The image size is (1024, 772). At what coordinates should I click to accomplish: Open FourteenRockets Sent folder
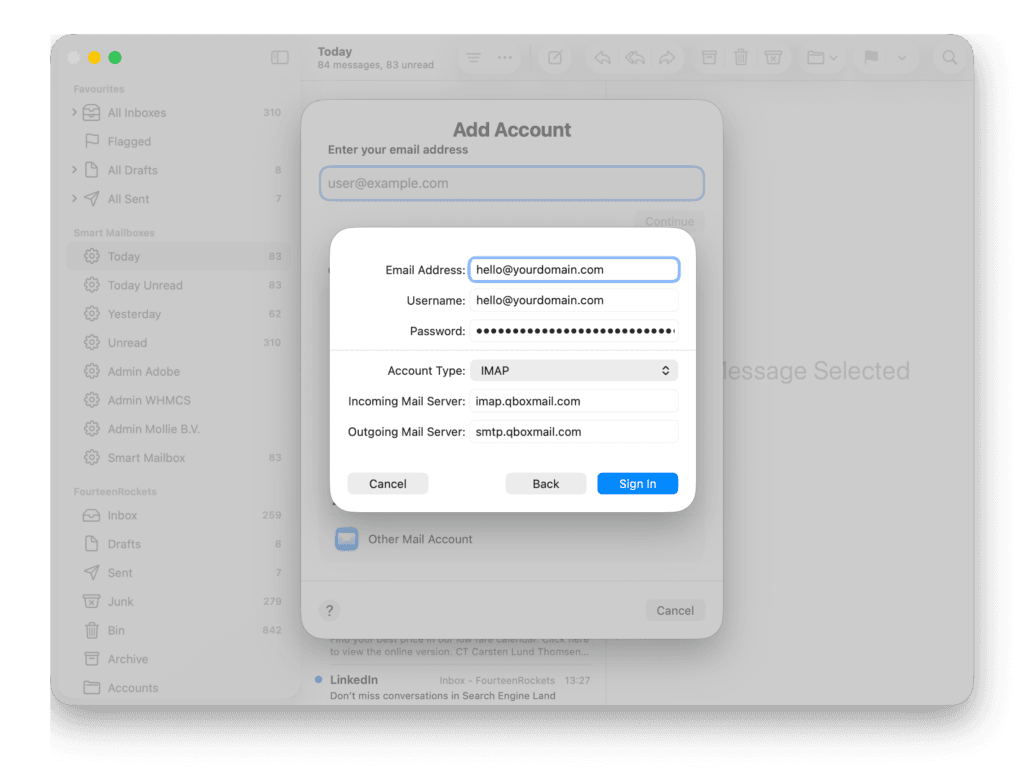point(178,572)
